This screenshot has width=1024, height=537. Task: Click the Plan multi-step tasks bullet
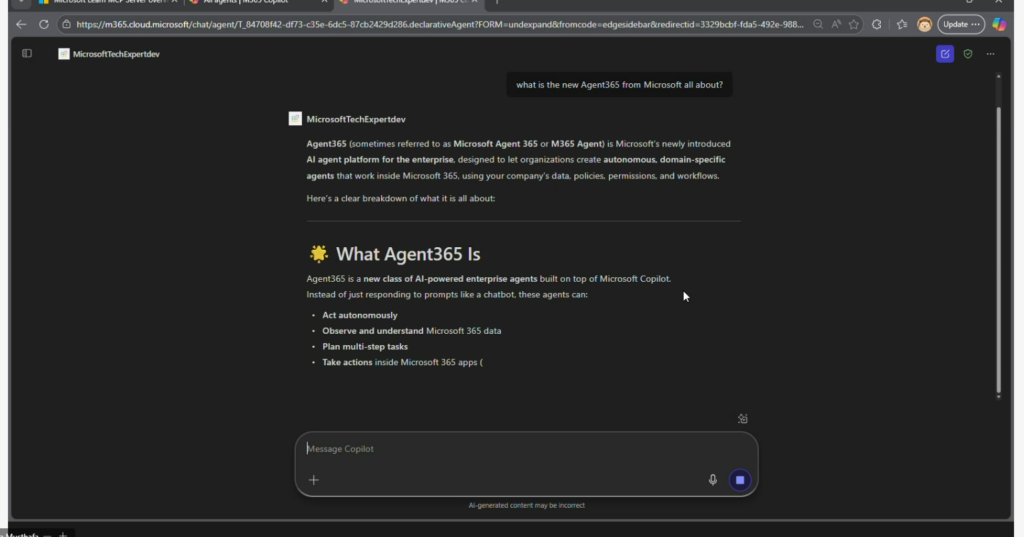tap(364, 346)
